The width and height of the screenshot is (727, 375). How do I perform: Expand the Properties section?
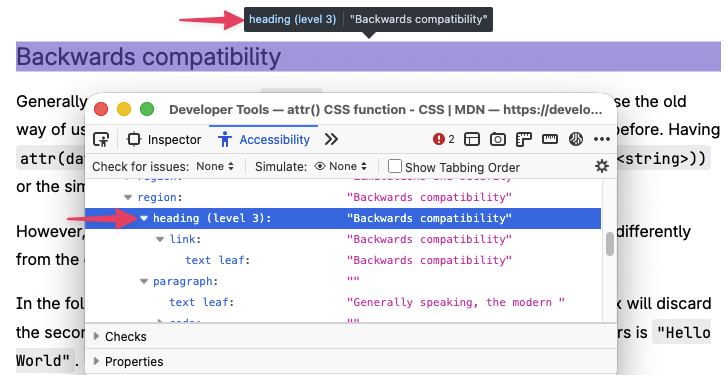tap(351, 362)
